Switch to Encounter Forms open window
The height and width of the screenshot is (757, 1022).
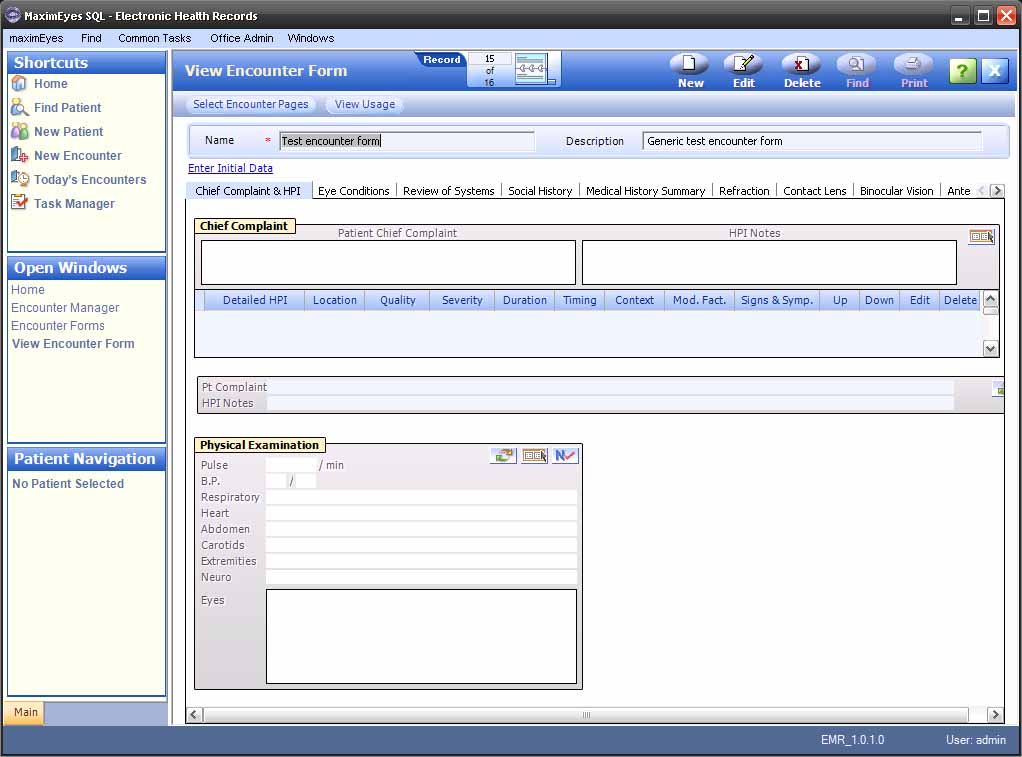57,325
